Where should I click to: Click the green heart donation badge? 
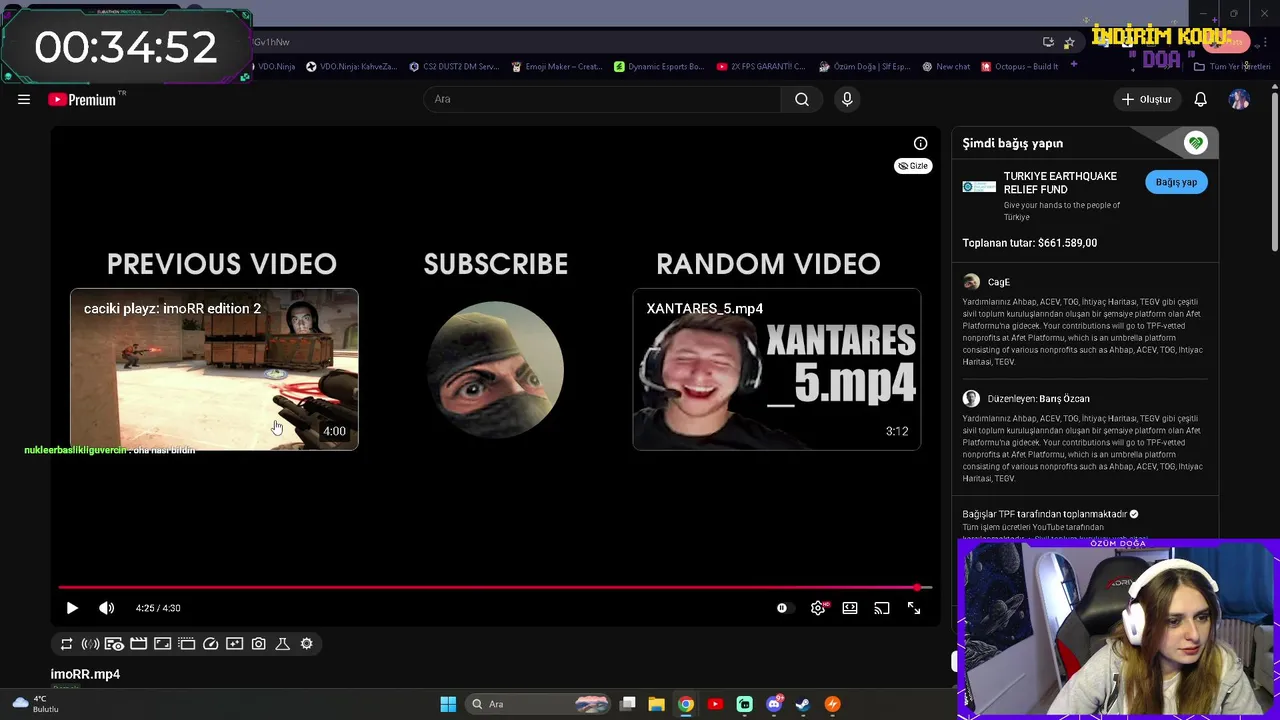point(1196,143)
